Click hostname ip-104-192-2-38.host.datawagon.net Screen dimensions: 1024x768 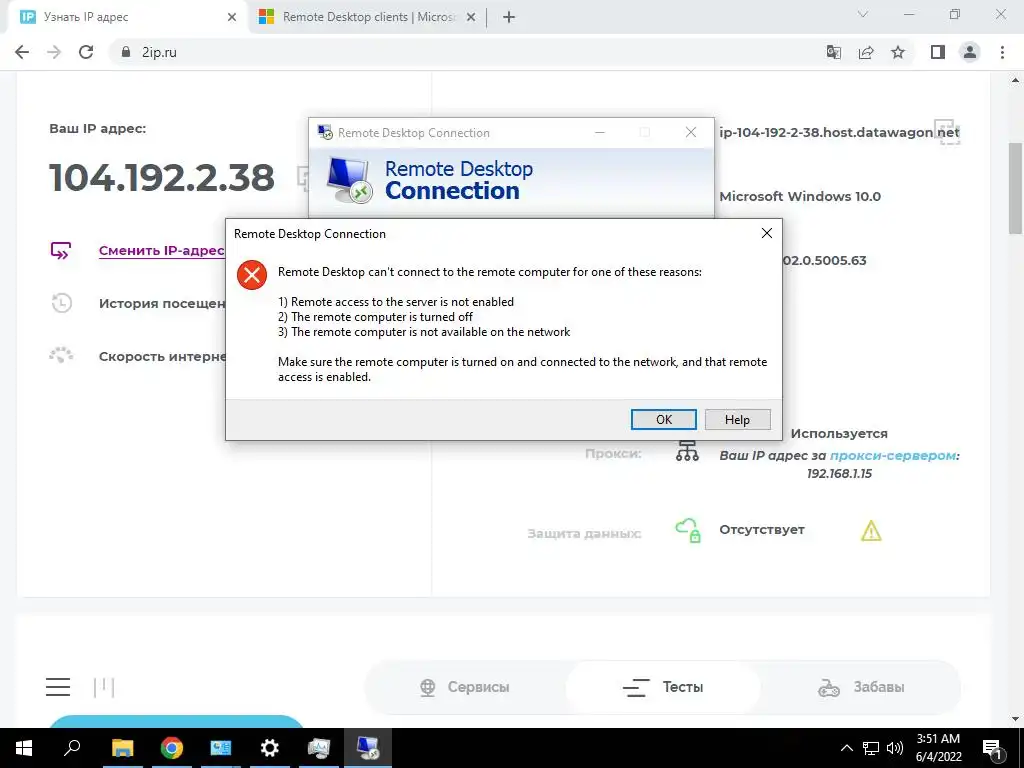point(839,133)
